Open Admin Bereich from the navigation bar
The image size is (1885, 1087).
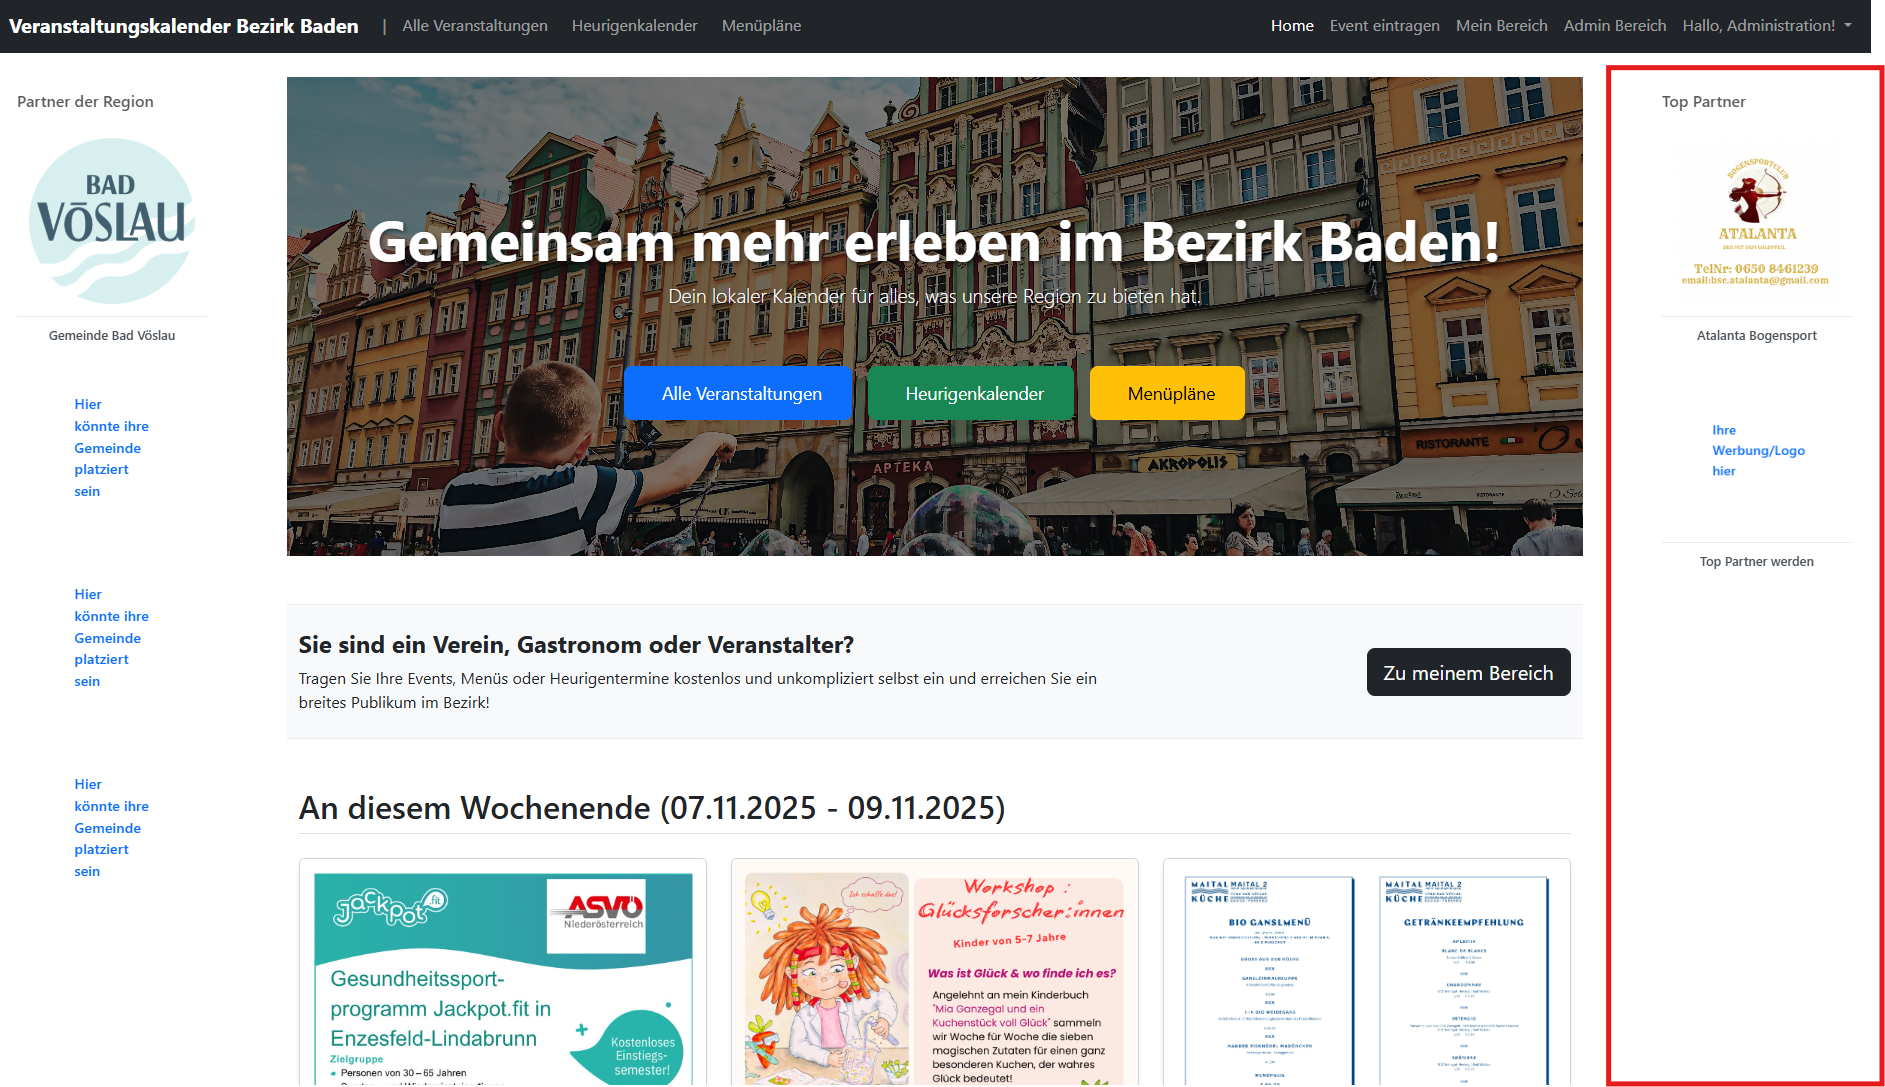pos(1614,25)
